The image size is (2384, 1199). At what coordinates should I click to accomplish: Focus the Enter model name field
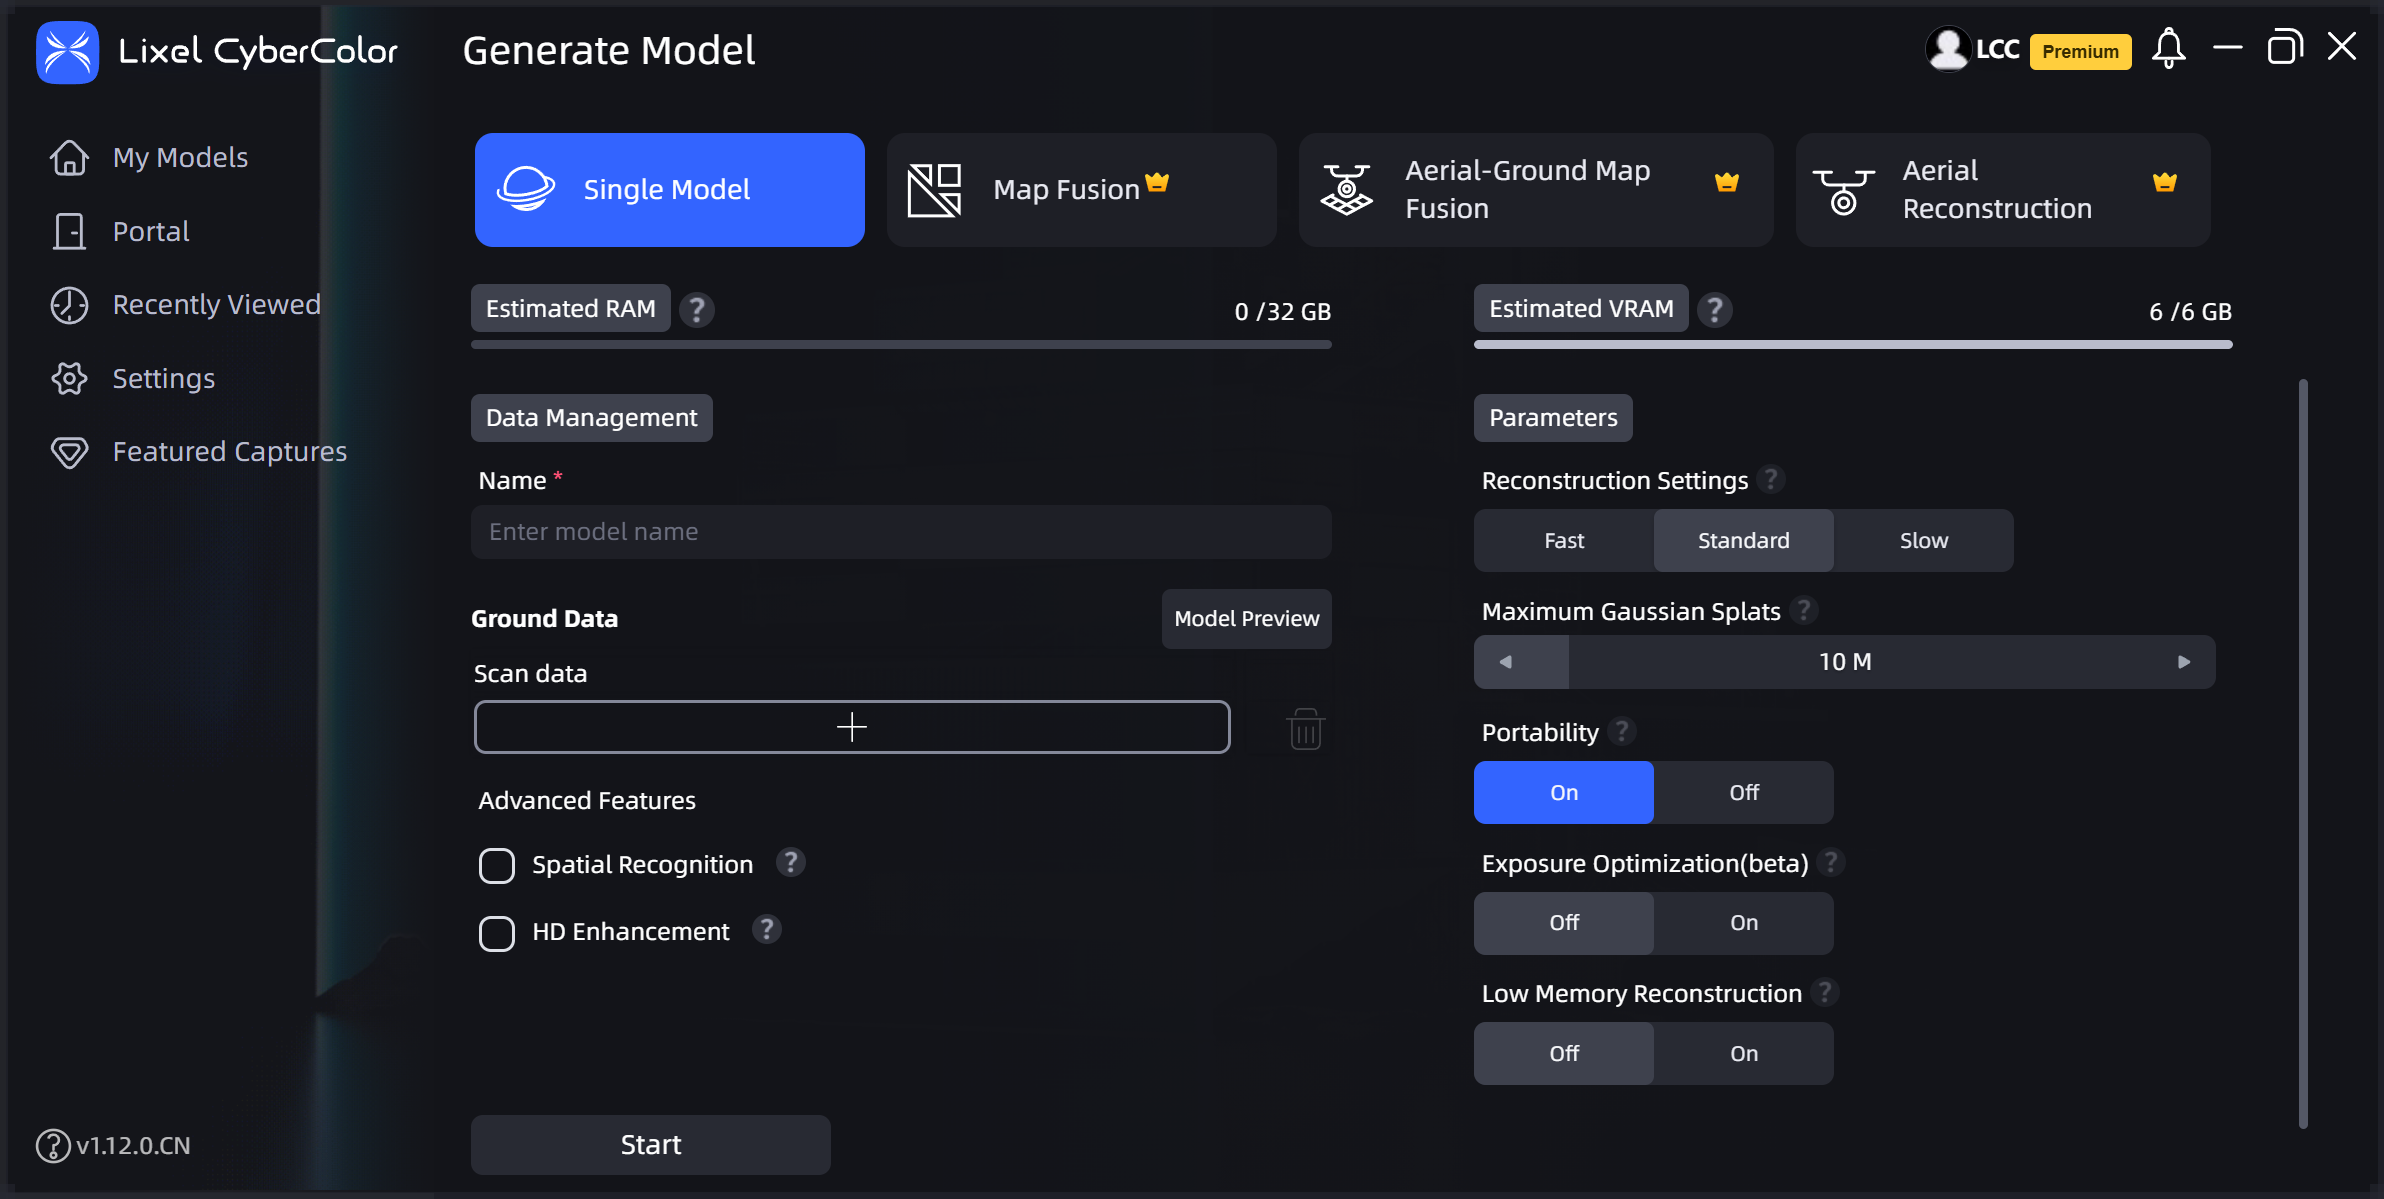[901, 532]
